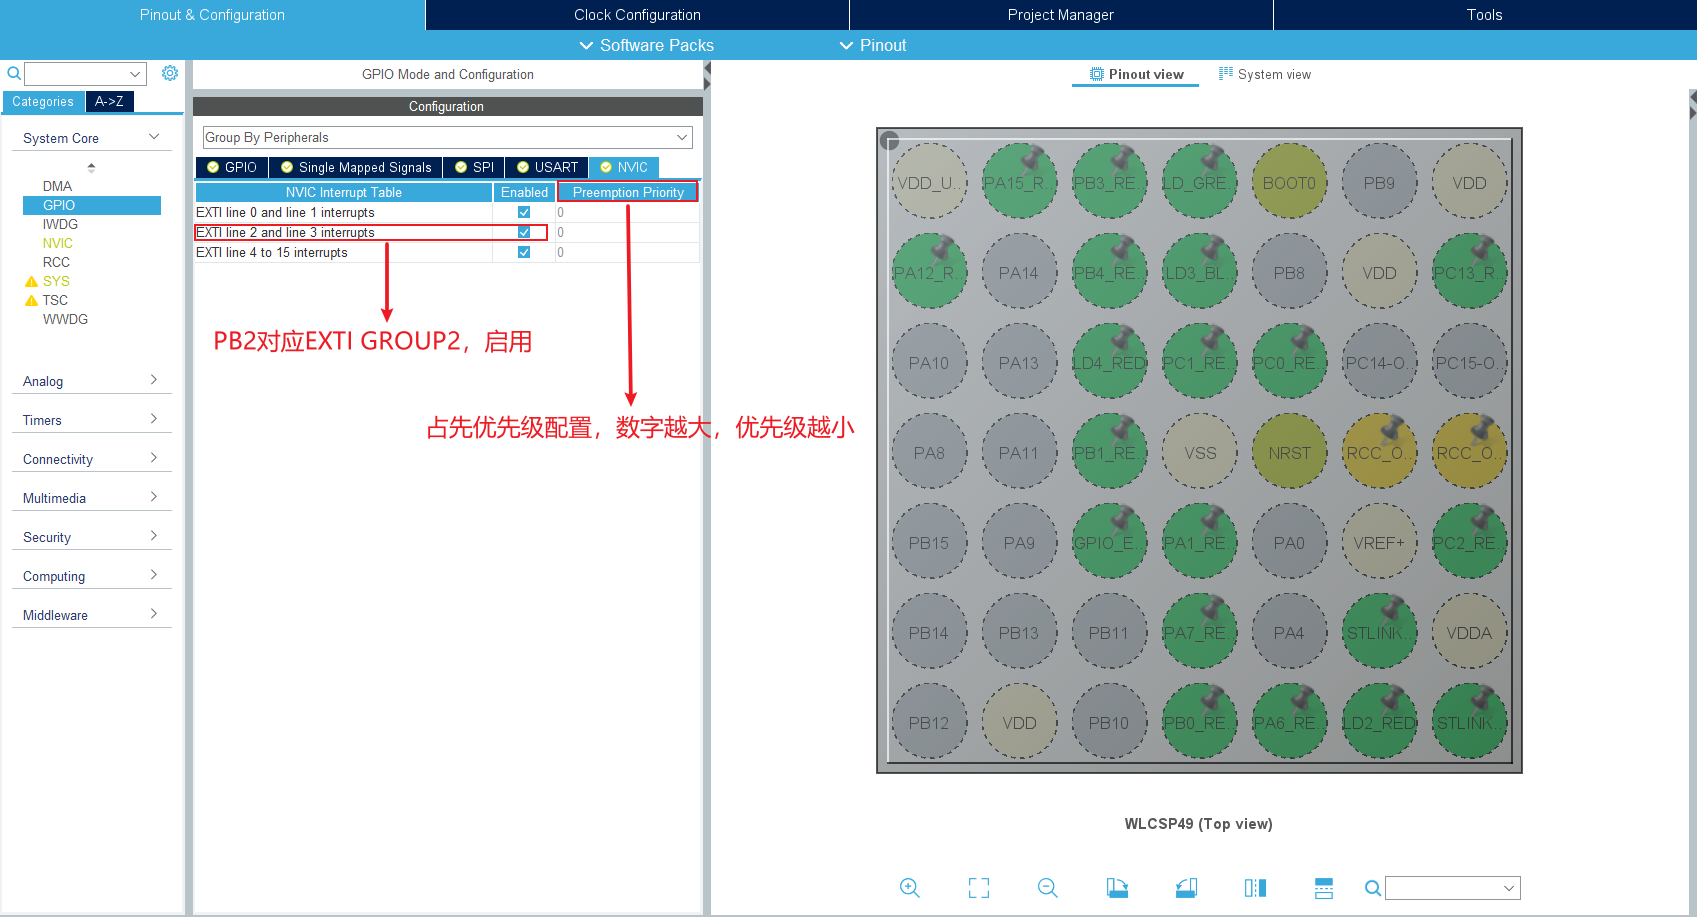The width and height of the screenshot is (1697, 917).
Task: Click the zoom out magnifier icon
Action: pos(1047,887)
